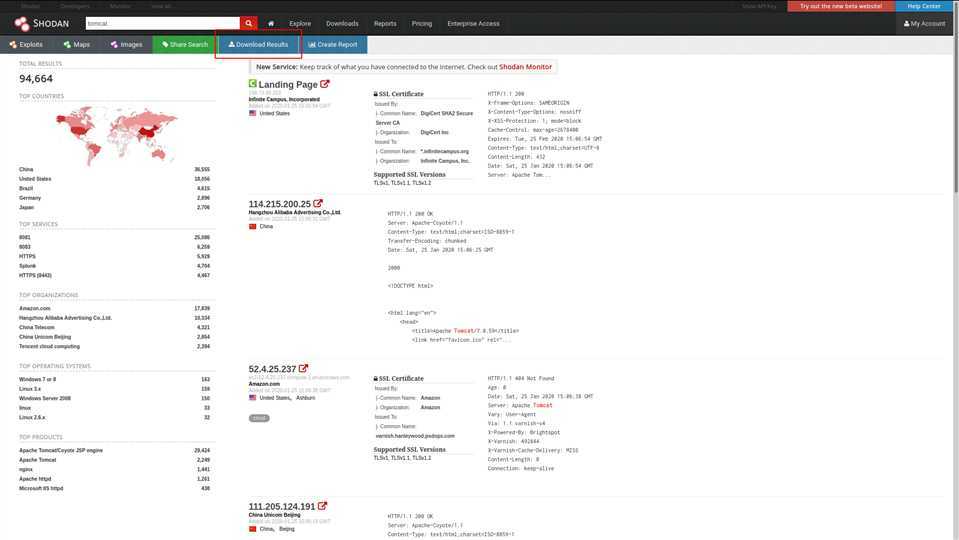Screen dimensions: 959x540
Task: Click the China flag under 111.205.124.191
Action: point(253,529)
